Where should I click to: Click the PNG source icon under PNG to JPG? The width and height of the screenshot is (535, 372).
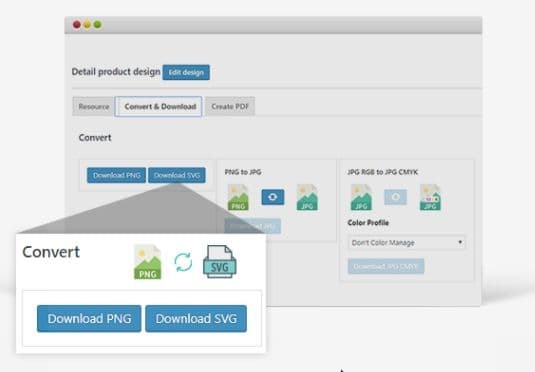[x=238, y=197]
